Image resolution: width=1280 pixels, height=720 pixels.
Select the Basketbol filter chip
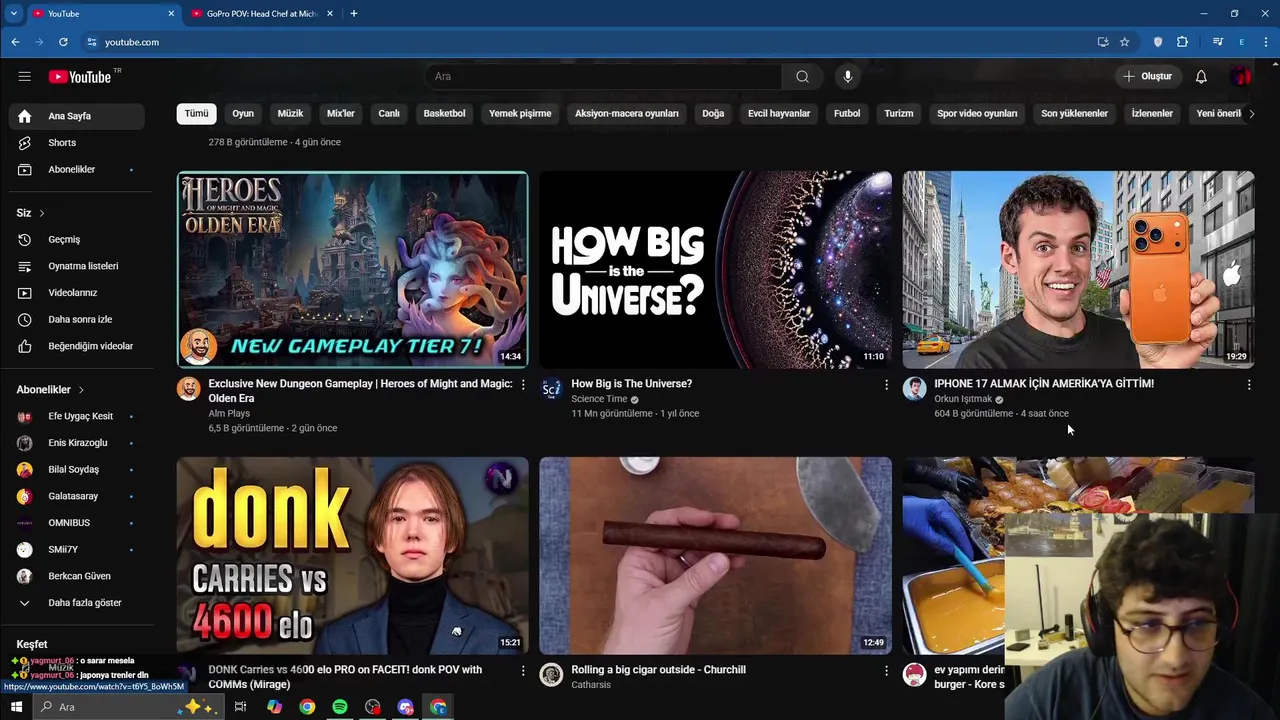click(x=444, y=114)
